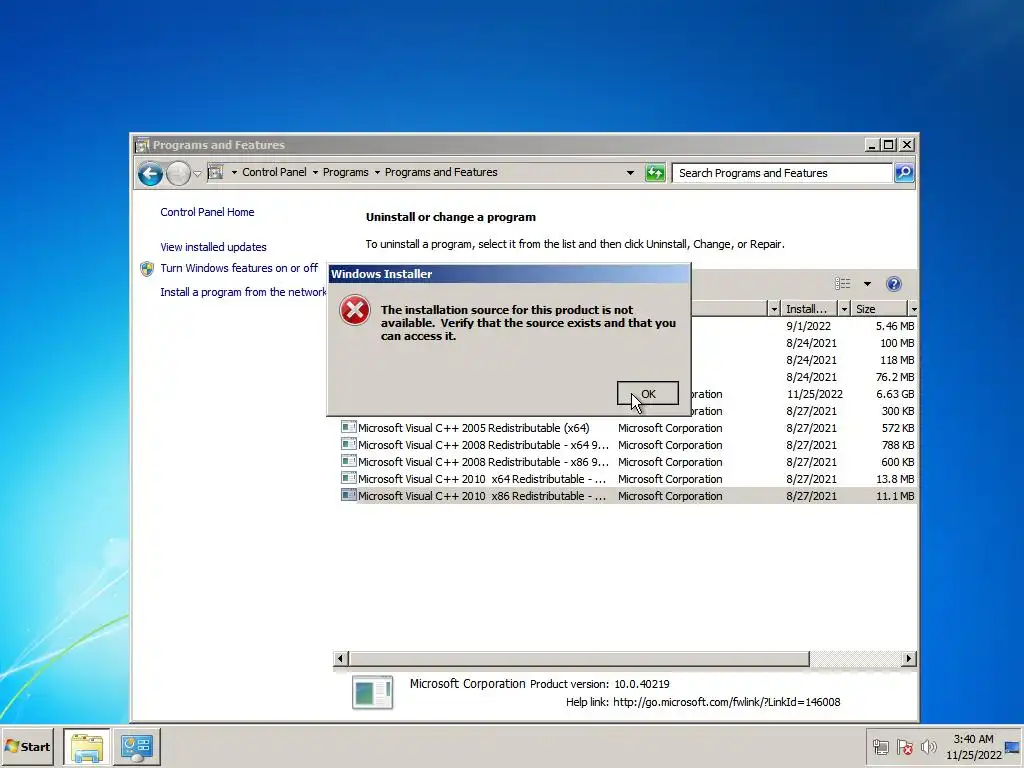The image size is (1024, 768).
Task: Click the Show desktop tray icon
Action: tap(1012, 747)
